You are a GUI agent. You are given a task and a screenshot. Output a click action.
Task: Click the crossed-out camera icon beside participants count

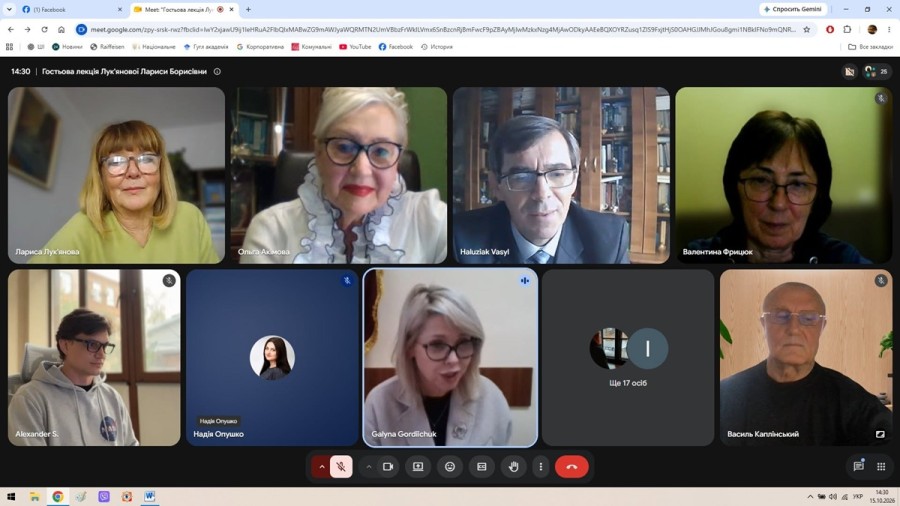click(849, 71)
